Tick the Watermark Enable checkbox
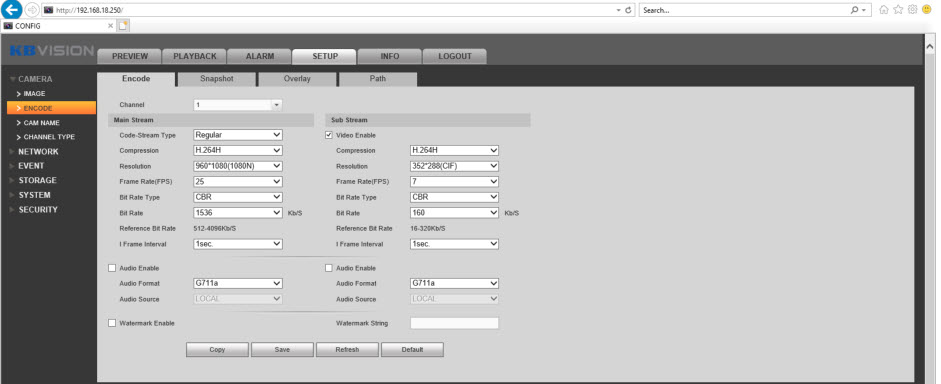941x384 pixels. pyautogui.click(x=112, y=323)
